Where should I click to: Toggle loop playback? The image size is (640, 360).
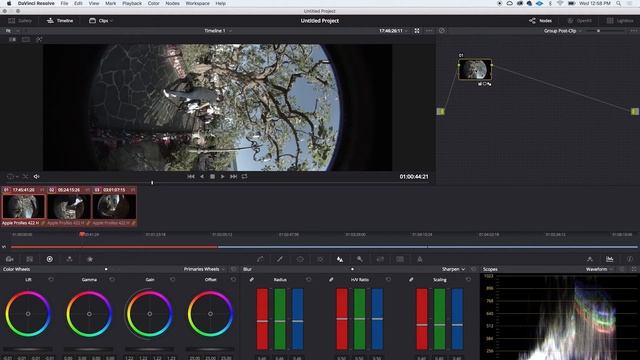[244, 176]
